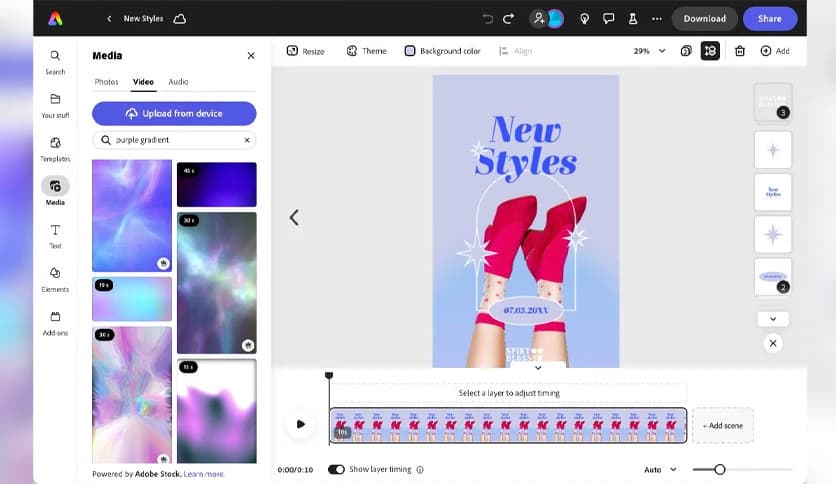This screenshot has height=484, width=836.
Task: Open the Learn more link
Action: 204,474
